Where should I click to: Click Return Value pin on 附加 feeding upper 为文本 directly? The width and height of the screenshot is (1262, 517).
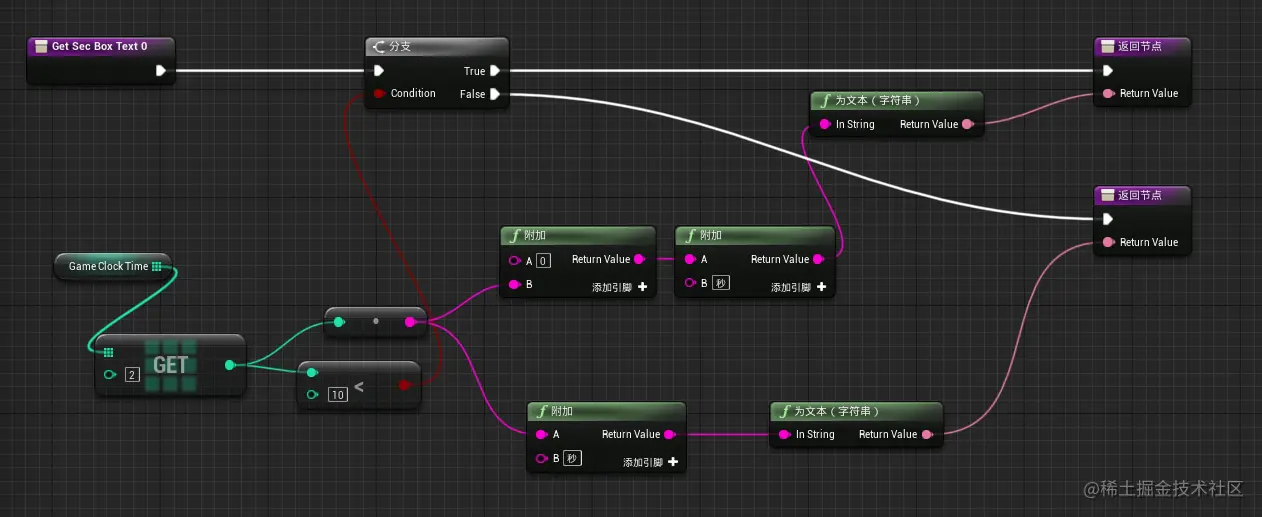819,260
